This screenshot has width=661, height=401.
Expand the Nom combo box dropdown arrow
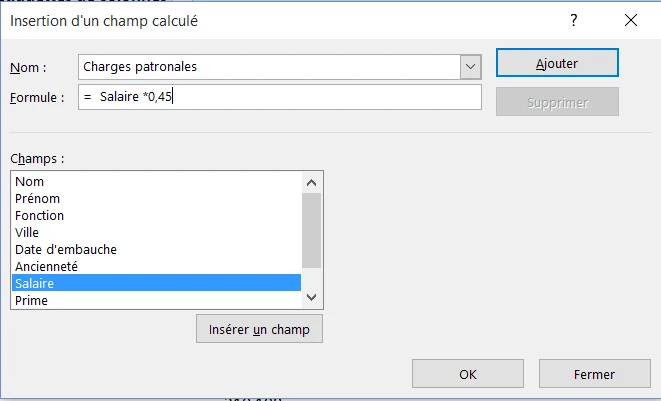coord(470,67)
